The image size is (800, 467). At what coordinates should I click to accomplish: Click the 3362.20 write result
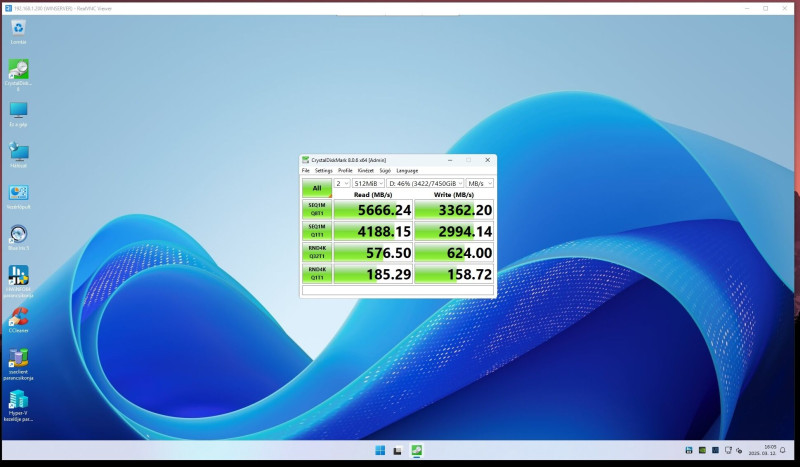[x=454, y=210]
